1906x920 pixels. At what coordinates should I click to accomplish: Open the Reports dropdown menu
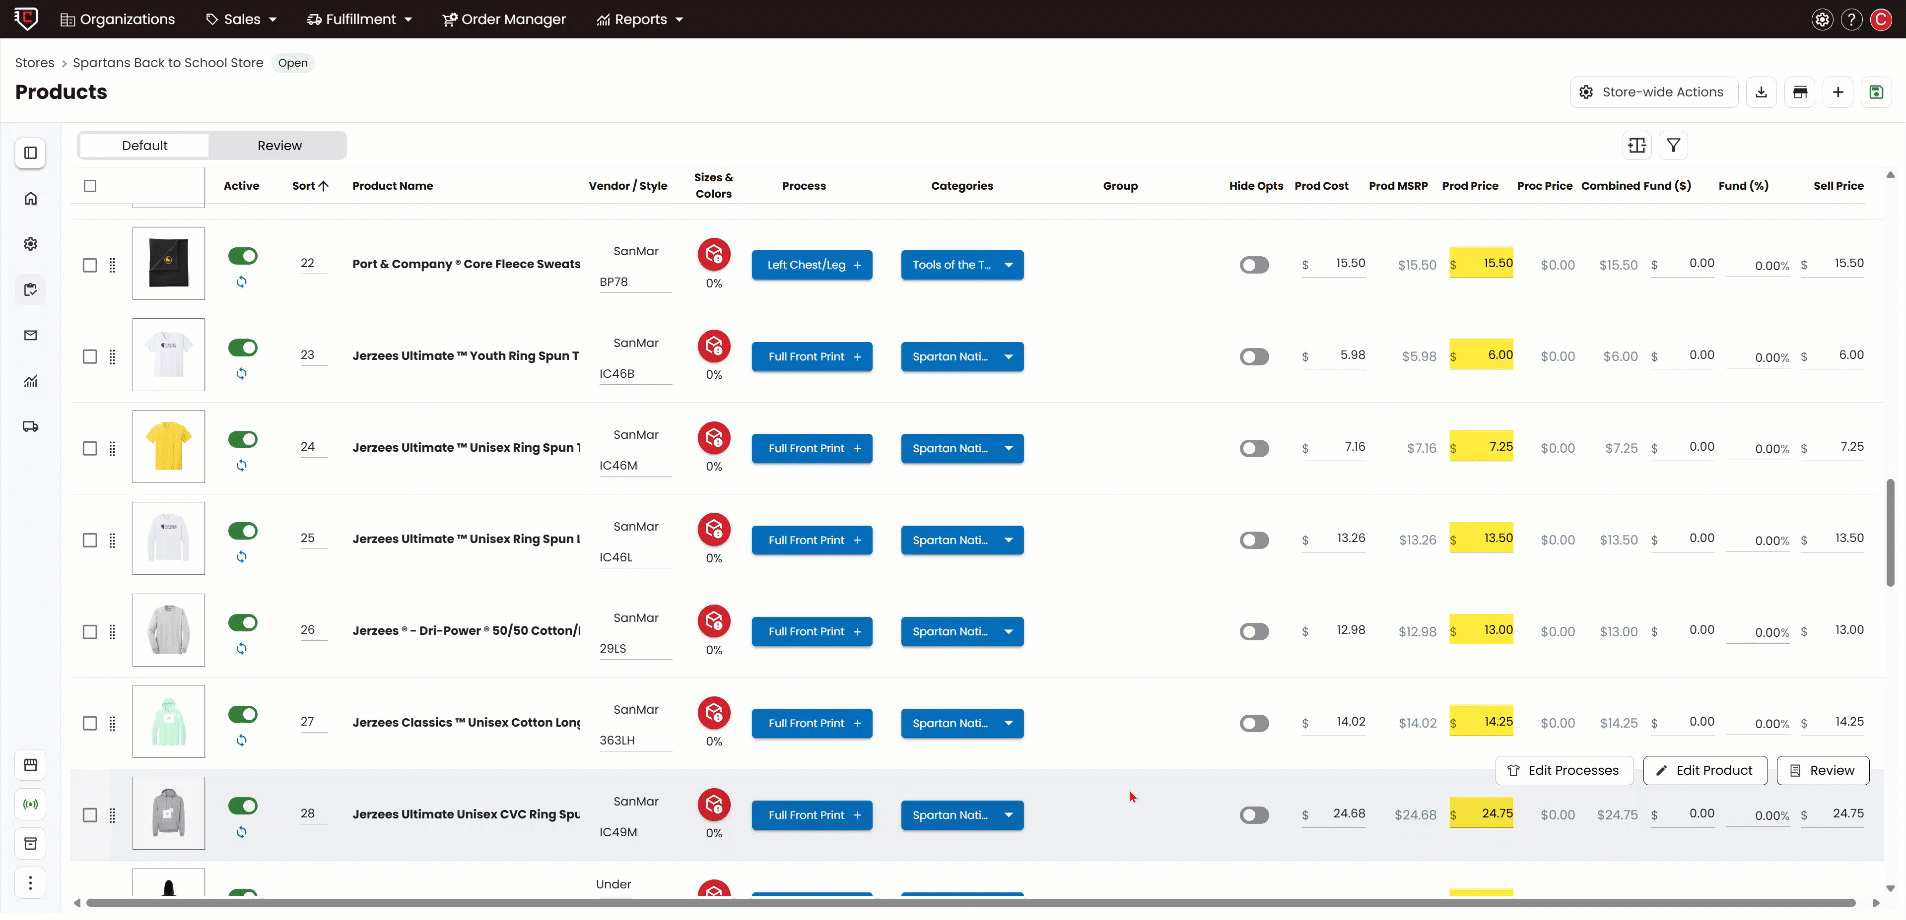click(640, 19)
